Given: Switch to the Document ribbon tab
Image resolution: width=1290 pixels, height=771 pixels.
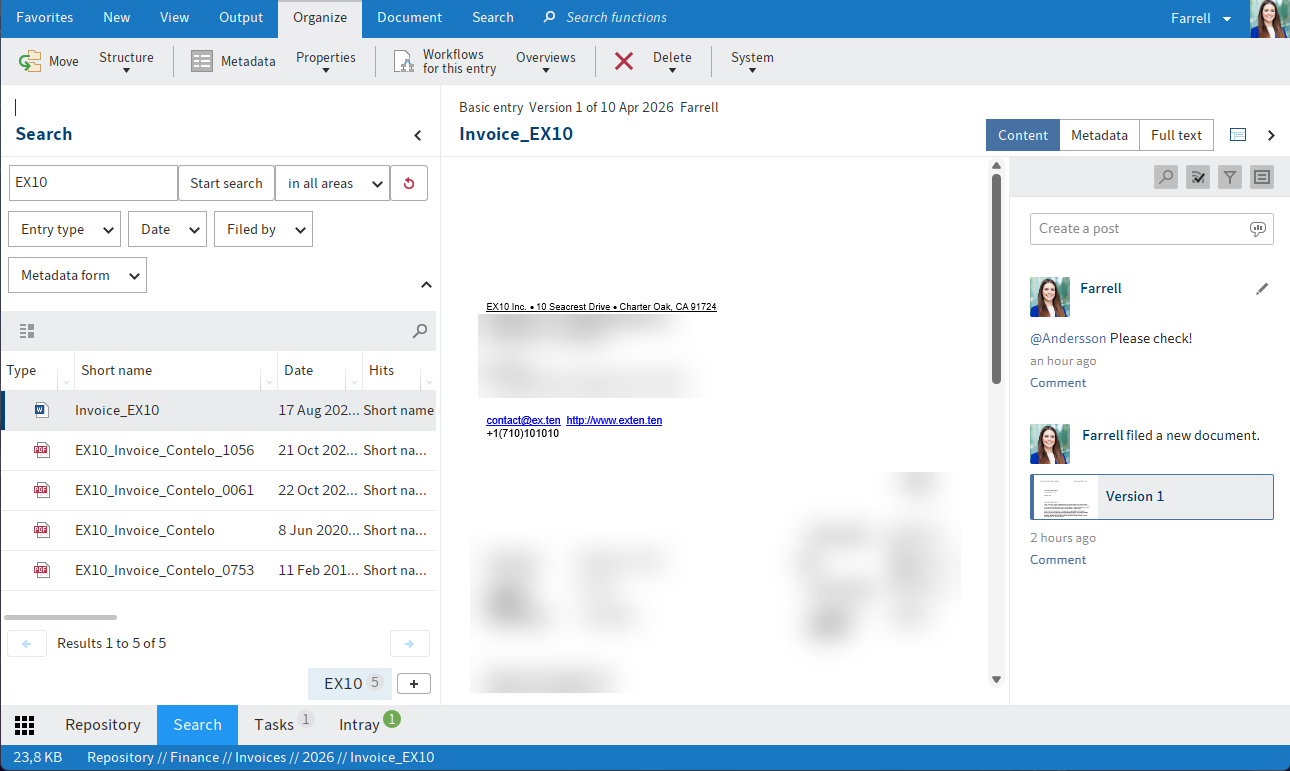Looking at the screenshot, I should click(409, 17).
